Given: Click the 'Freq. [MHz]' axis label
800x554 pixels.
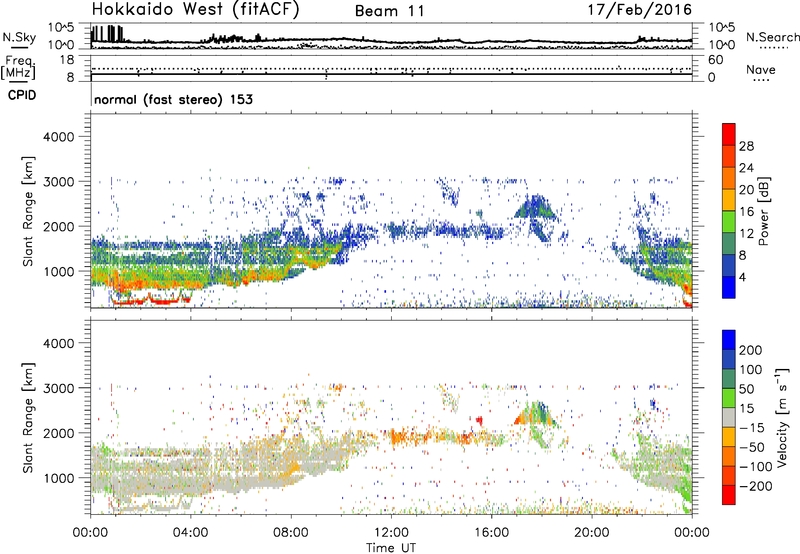Looking at the screenshot, I should point(18,68).
